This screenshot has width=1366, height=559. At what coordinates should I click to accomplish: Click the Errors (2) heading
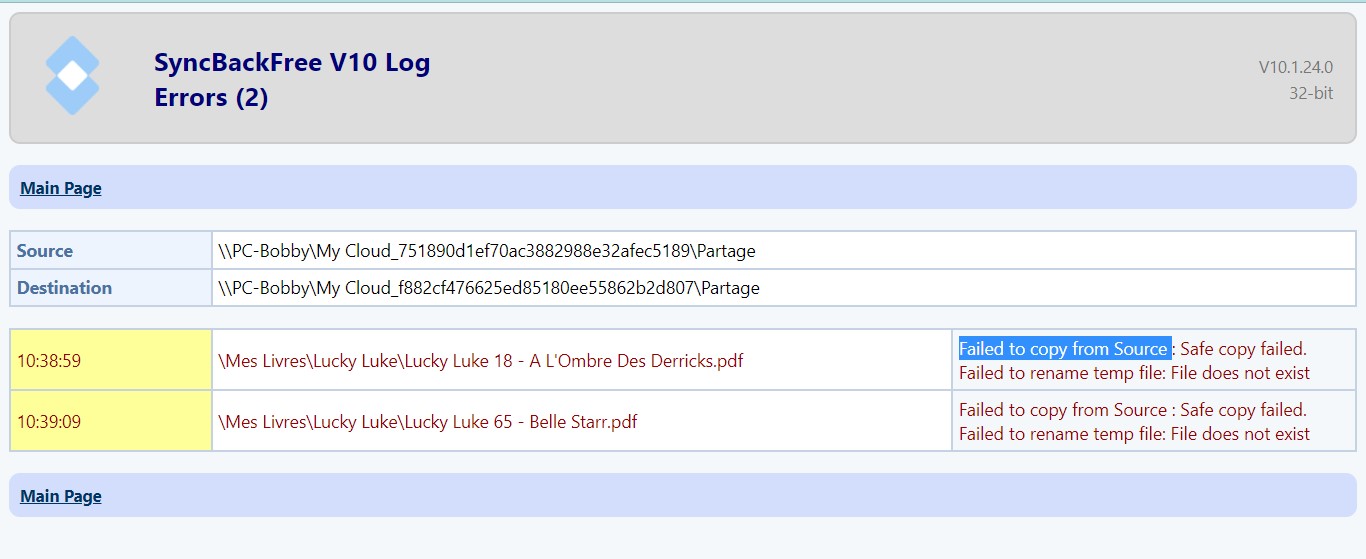(211, 98)
